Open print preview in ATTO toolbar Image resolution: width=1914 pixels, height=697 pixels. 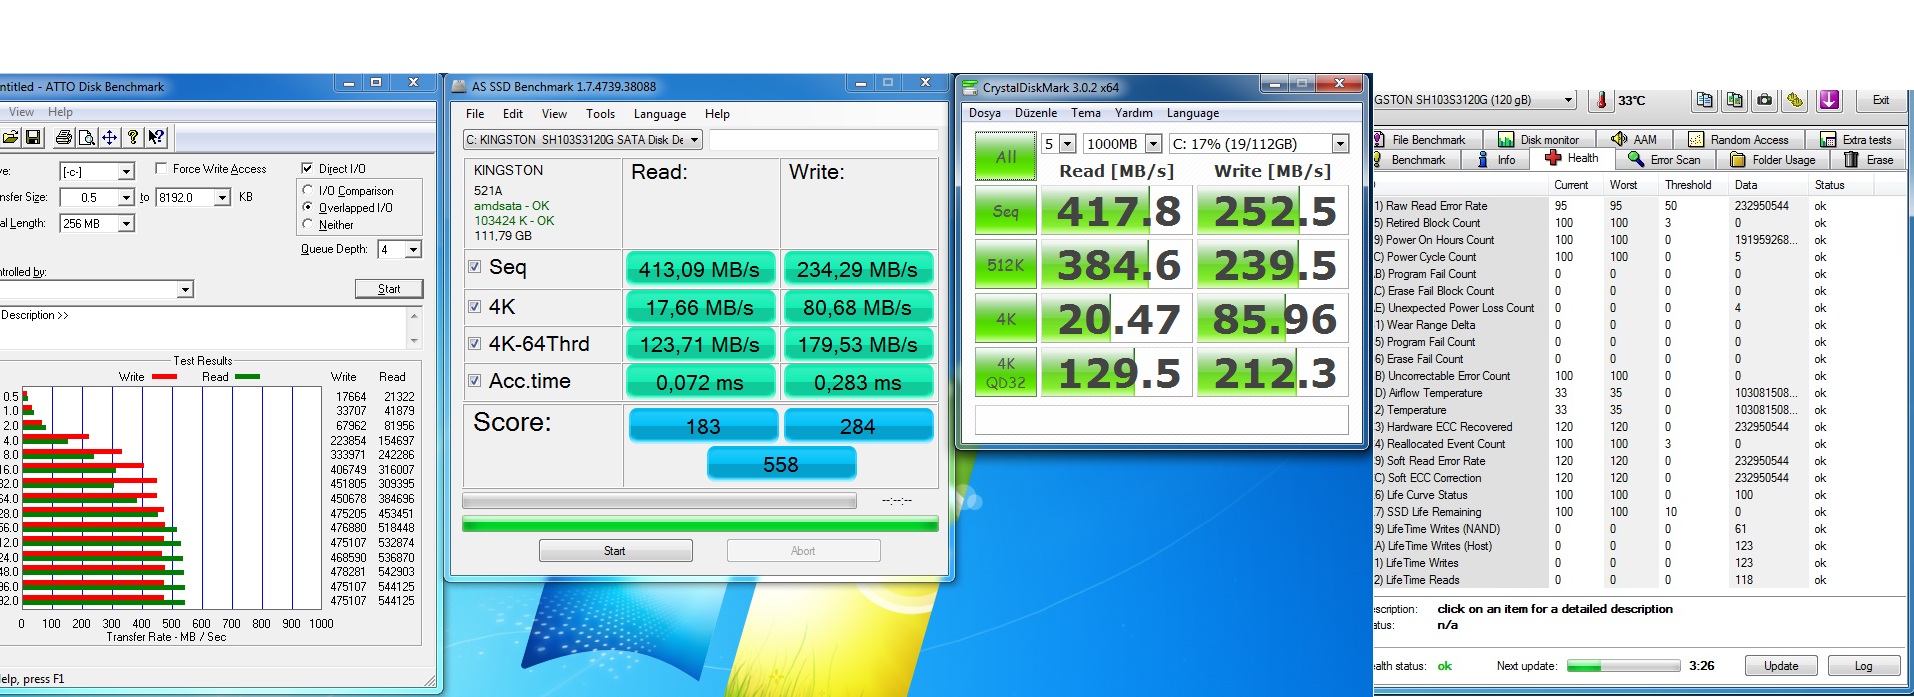86,137
